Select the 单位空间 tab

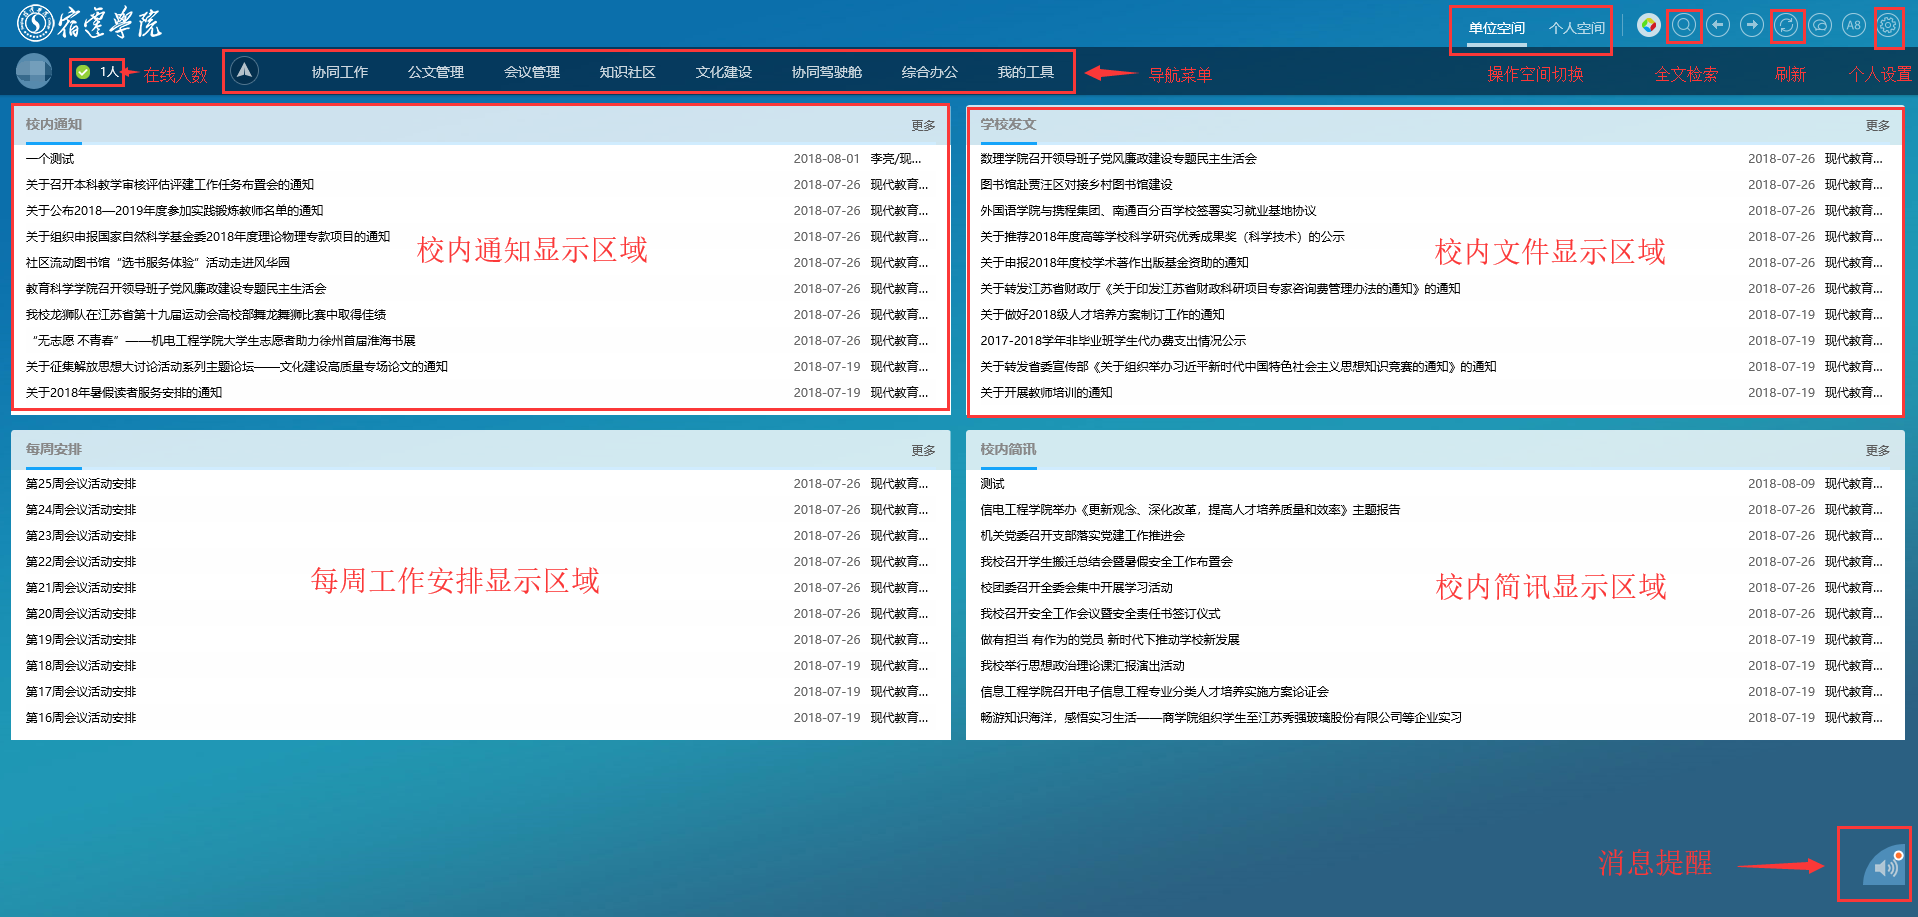click(1496, 28)
